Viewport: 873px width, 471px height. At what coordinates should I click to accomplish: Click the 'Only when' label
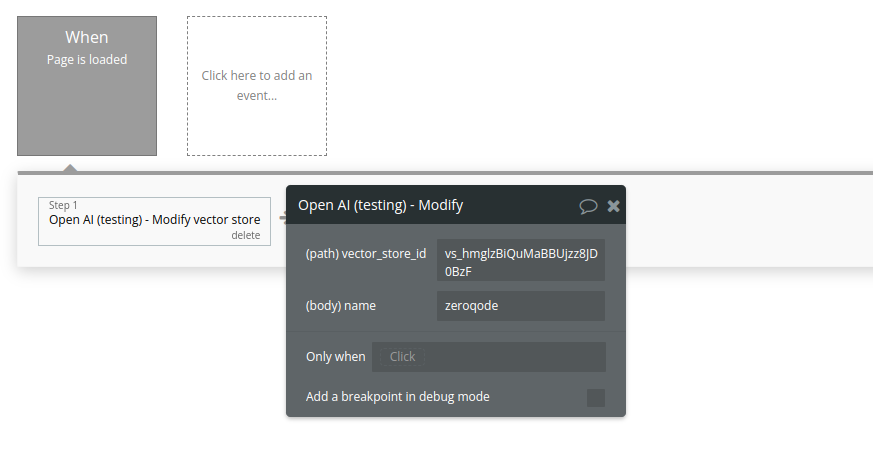coord(335,357)
